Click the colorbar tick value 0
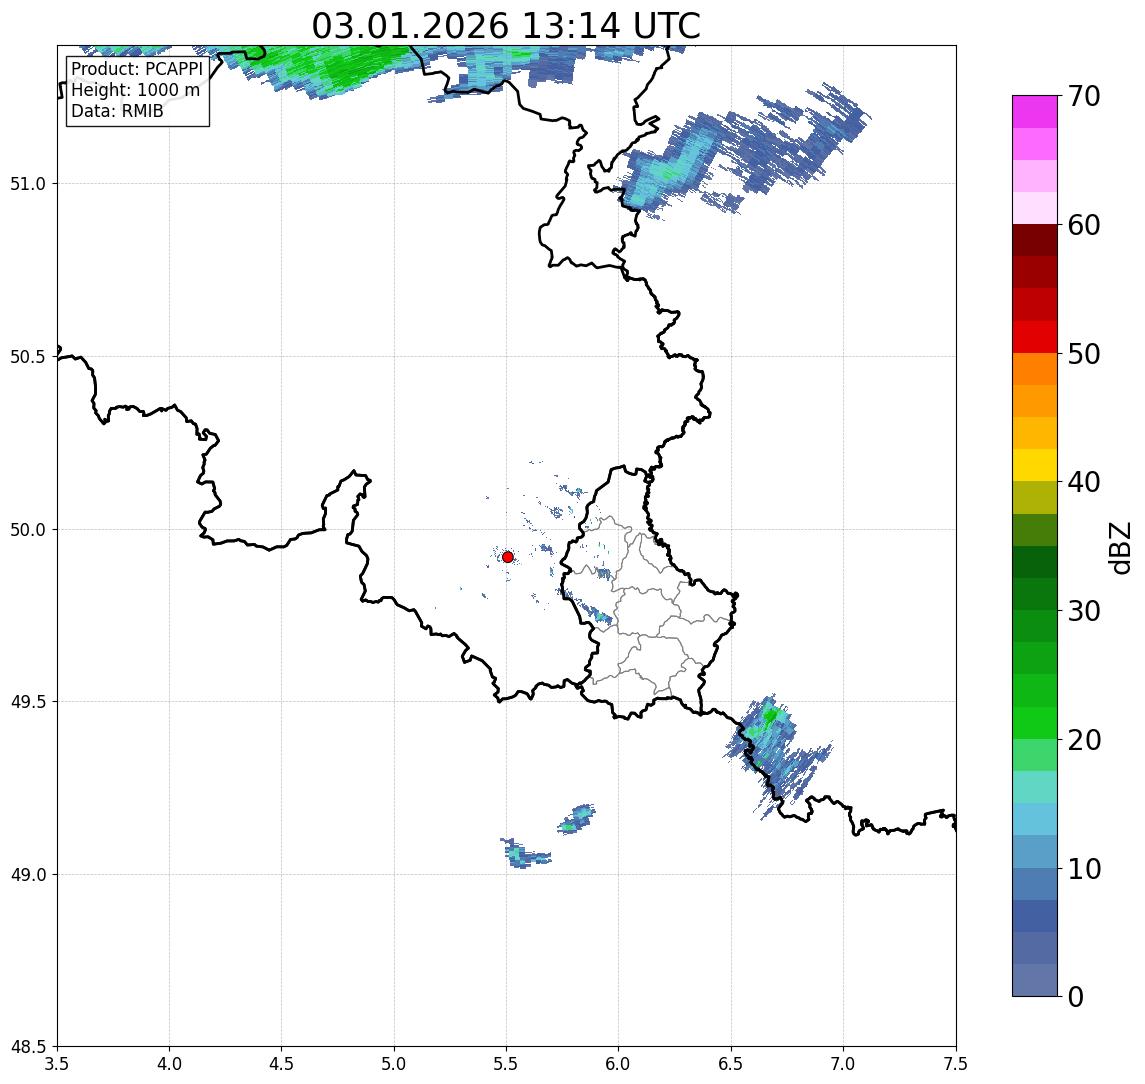This screenshot has height=1084, width=1145. pos(1076,996)
